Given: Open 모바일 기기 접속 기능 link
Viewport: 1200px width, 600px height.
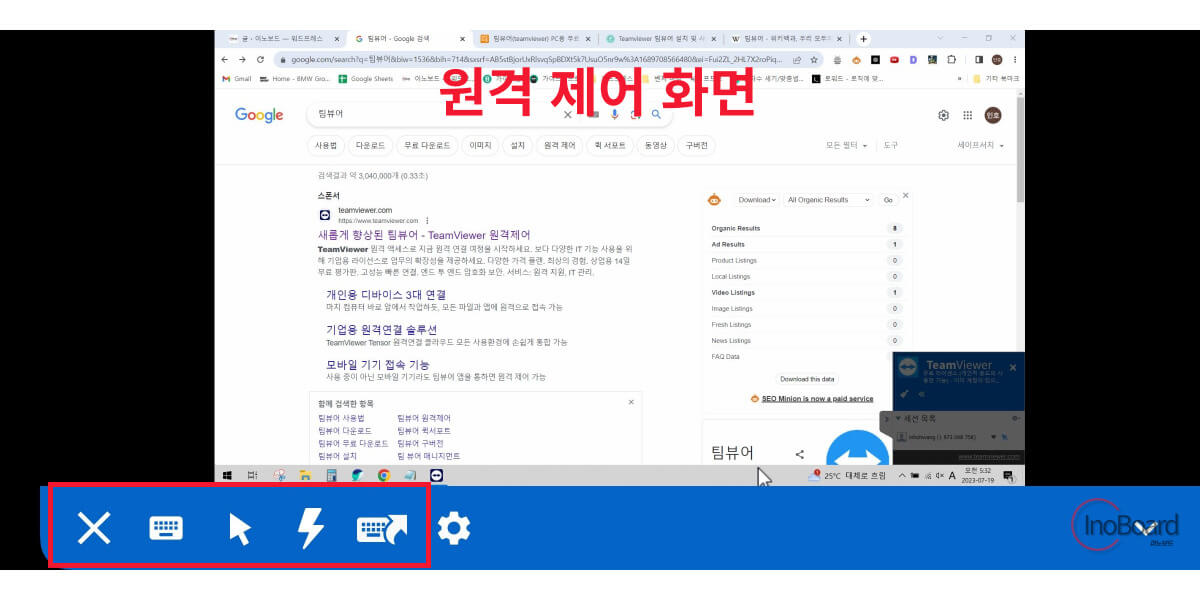Looking at the screenshot, I should click(378, 365).
